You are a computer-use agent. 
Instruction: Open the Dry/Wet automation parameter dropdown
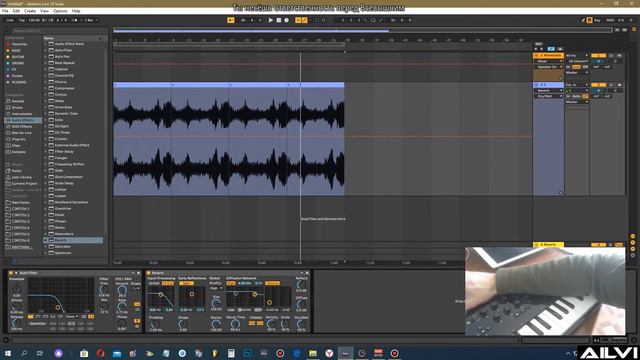tap(550, 96)
